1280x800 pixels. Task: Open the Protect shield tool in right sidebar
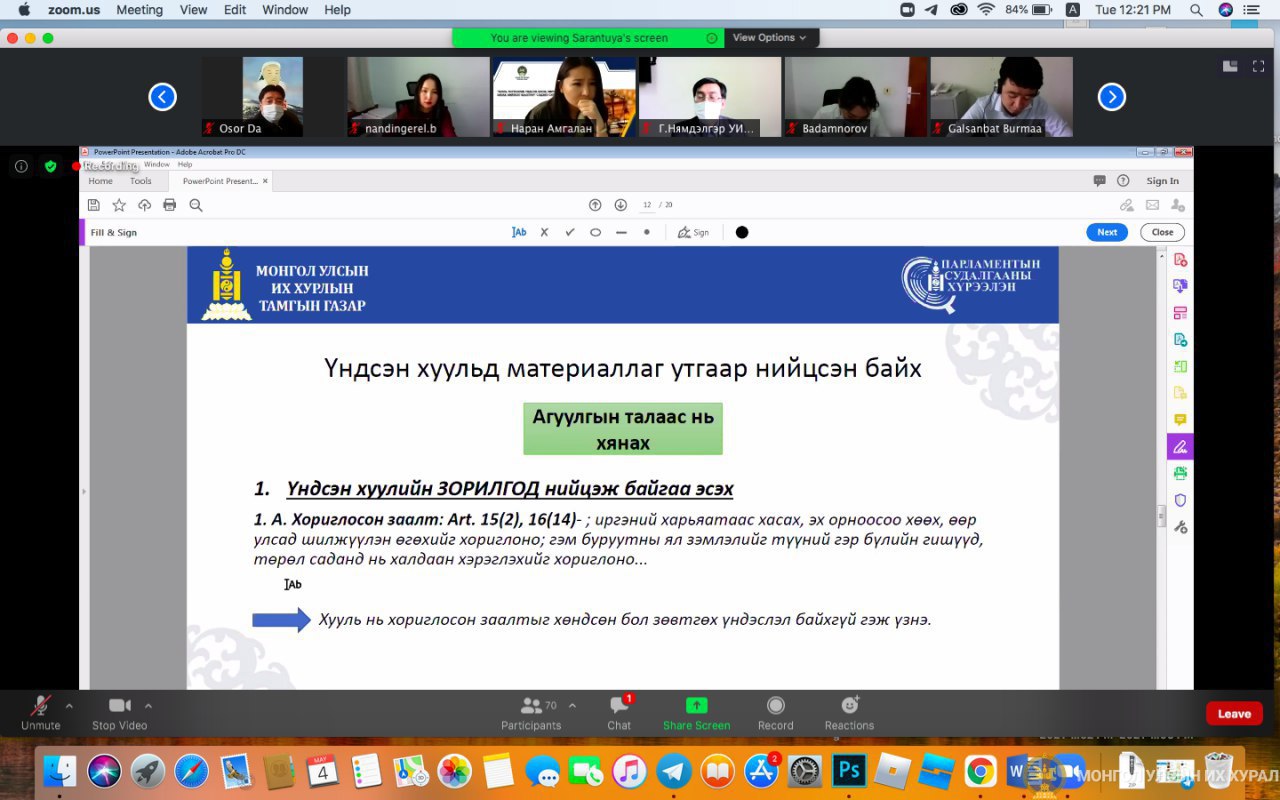(1180, 500)
